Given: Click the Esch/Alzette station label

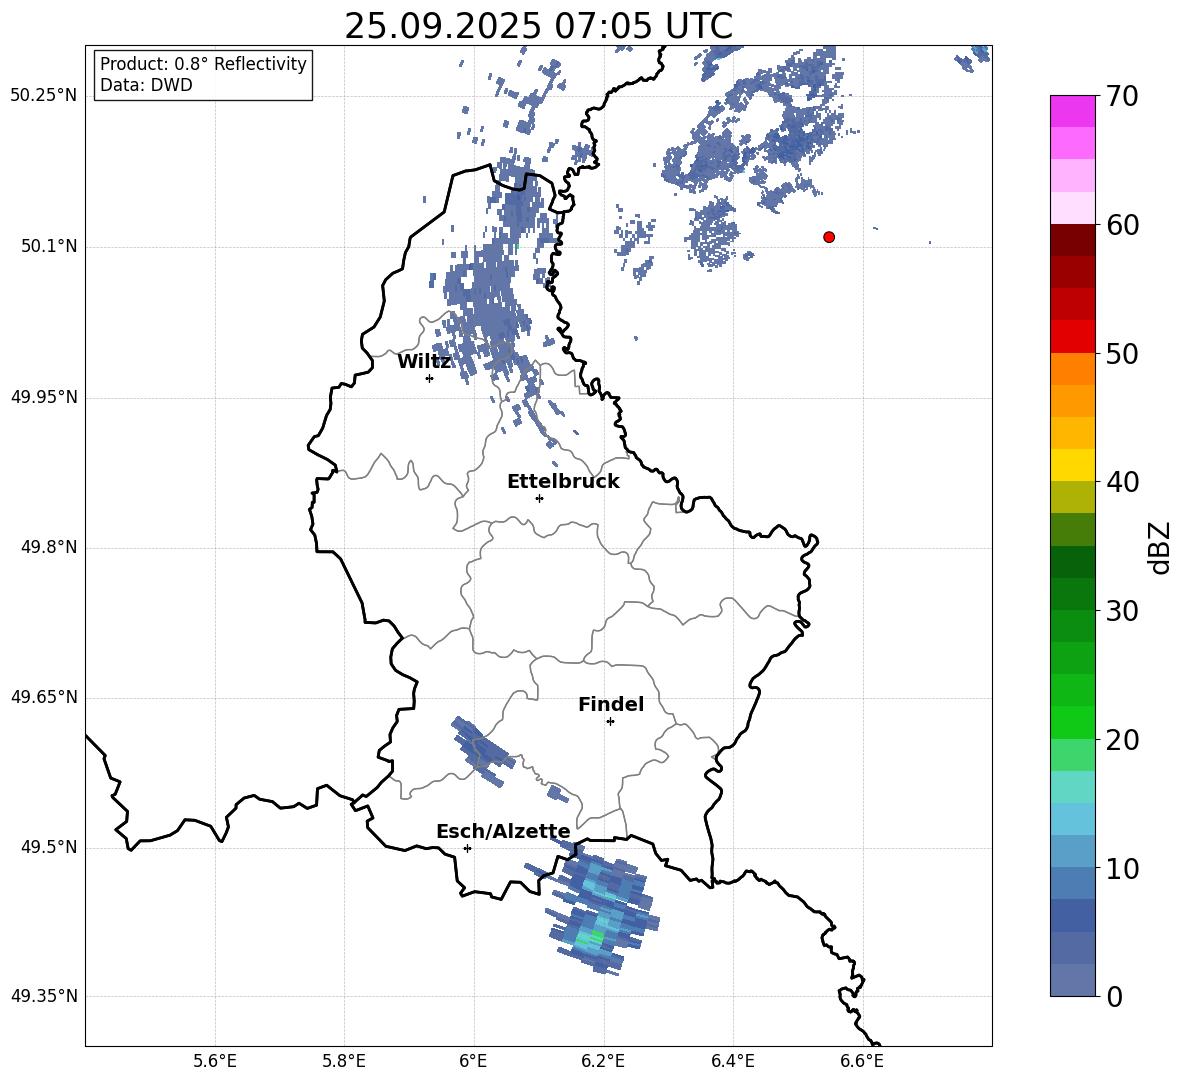Looking at the screenshot, I should click(x=504, y=831).
